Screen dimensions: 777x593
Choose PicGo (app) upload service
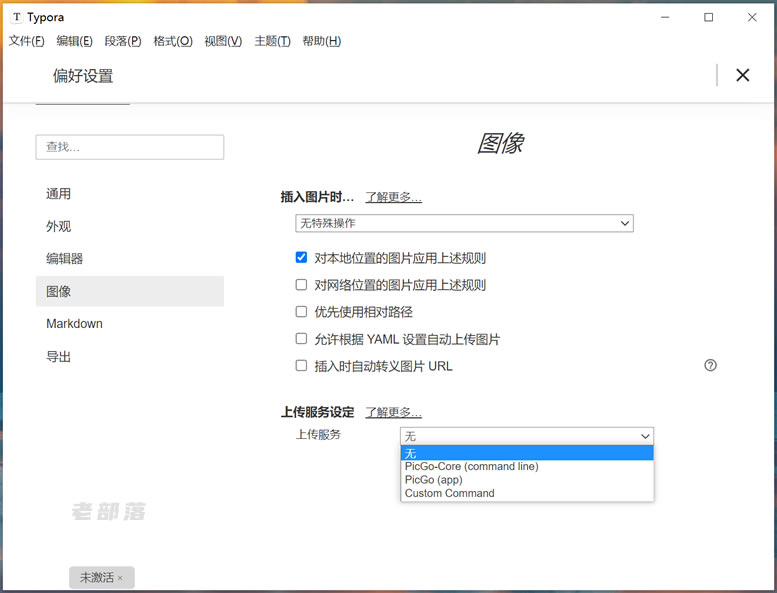coord(527,480)
